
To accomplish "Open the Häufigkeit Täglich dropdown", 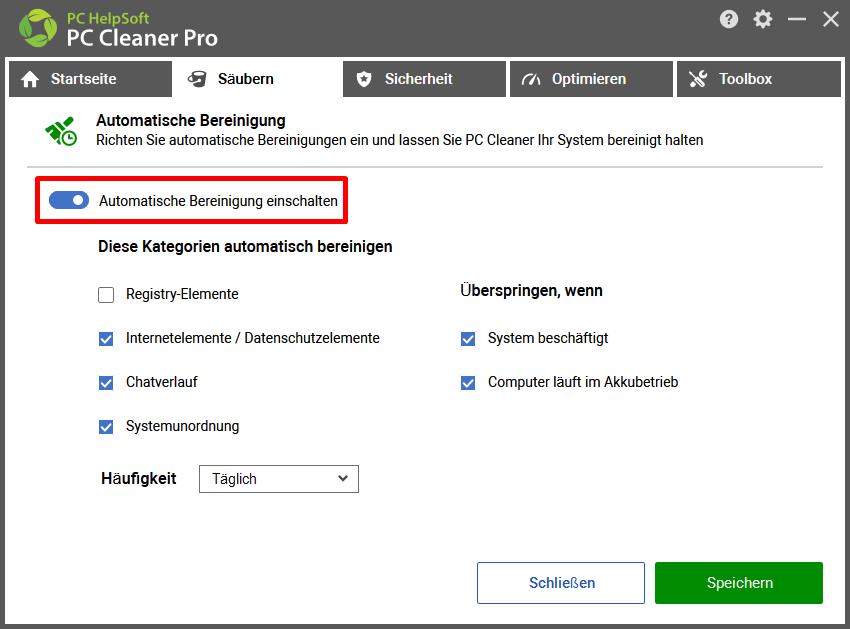I will pyautogui.click(x=279, y=479).
